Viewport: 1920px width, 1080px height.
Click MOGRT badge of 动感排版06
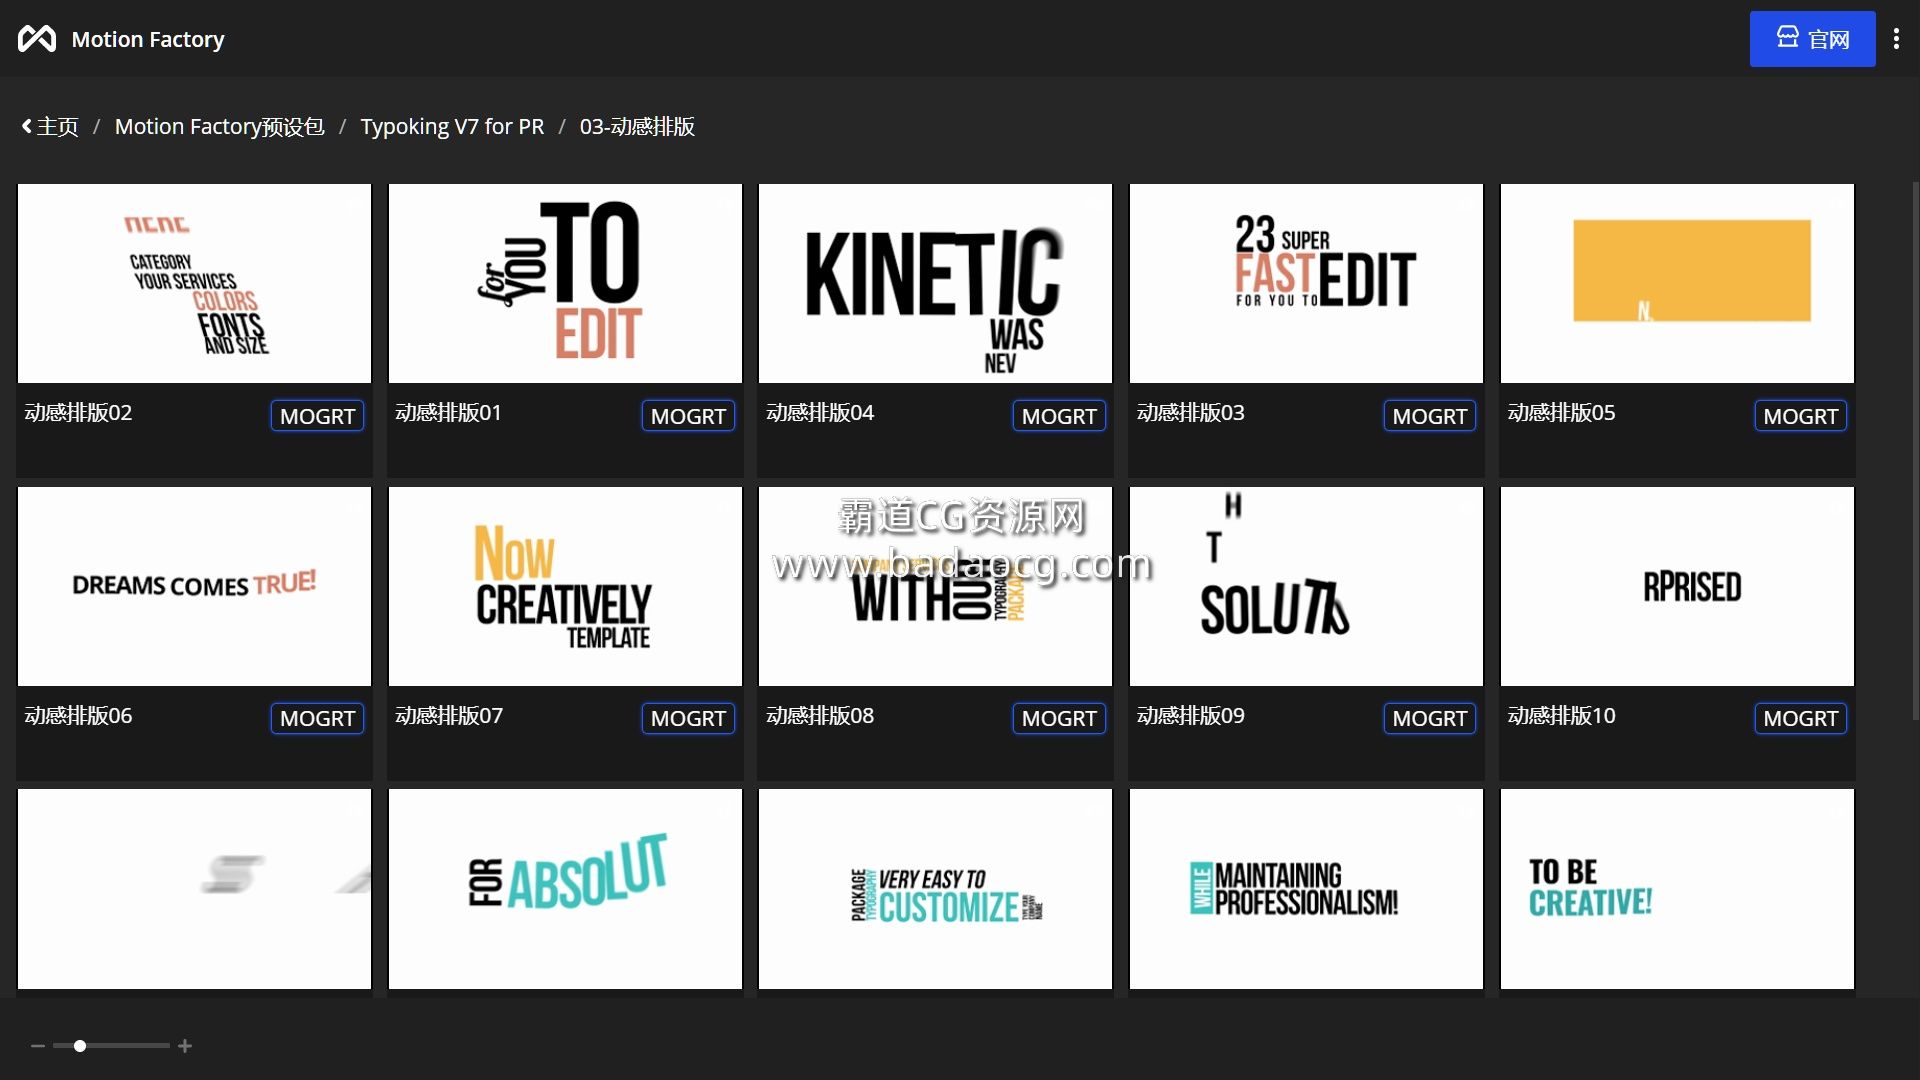[x=317, y=718]
